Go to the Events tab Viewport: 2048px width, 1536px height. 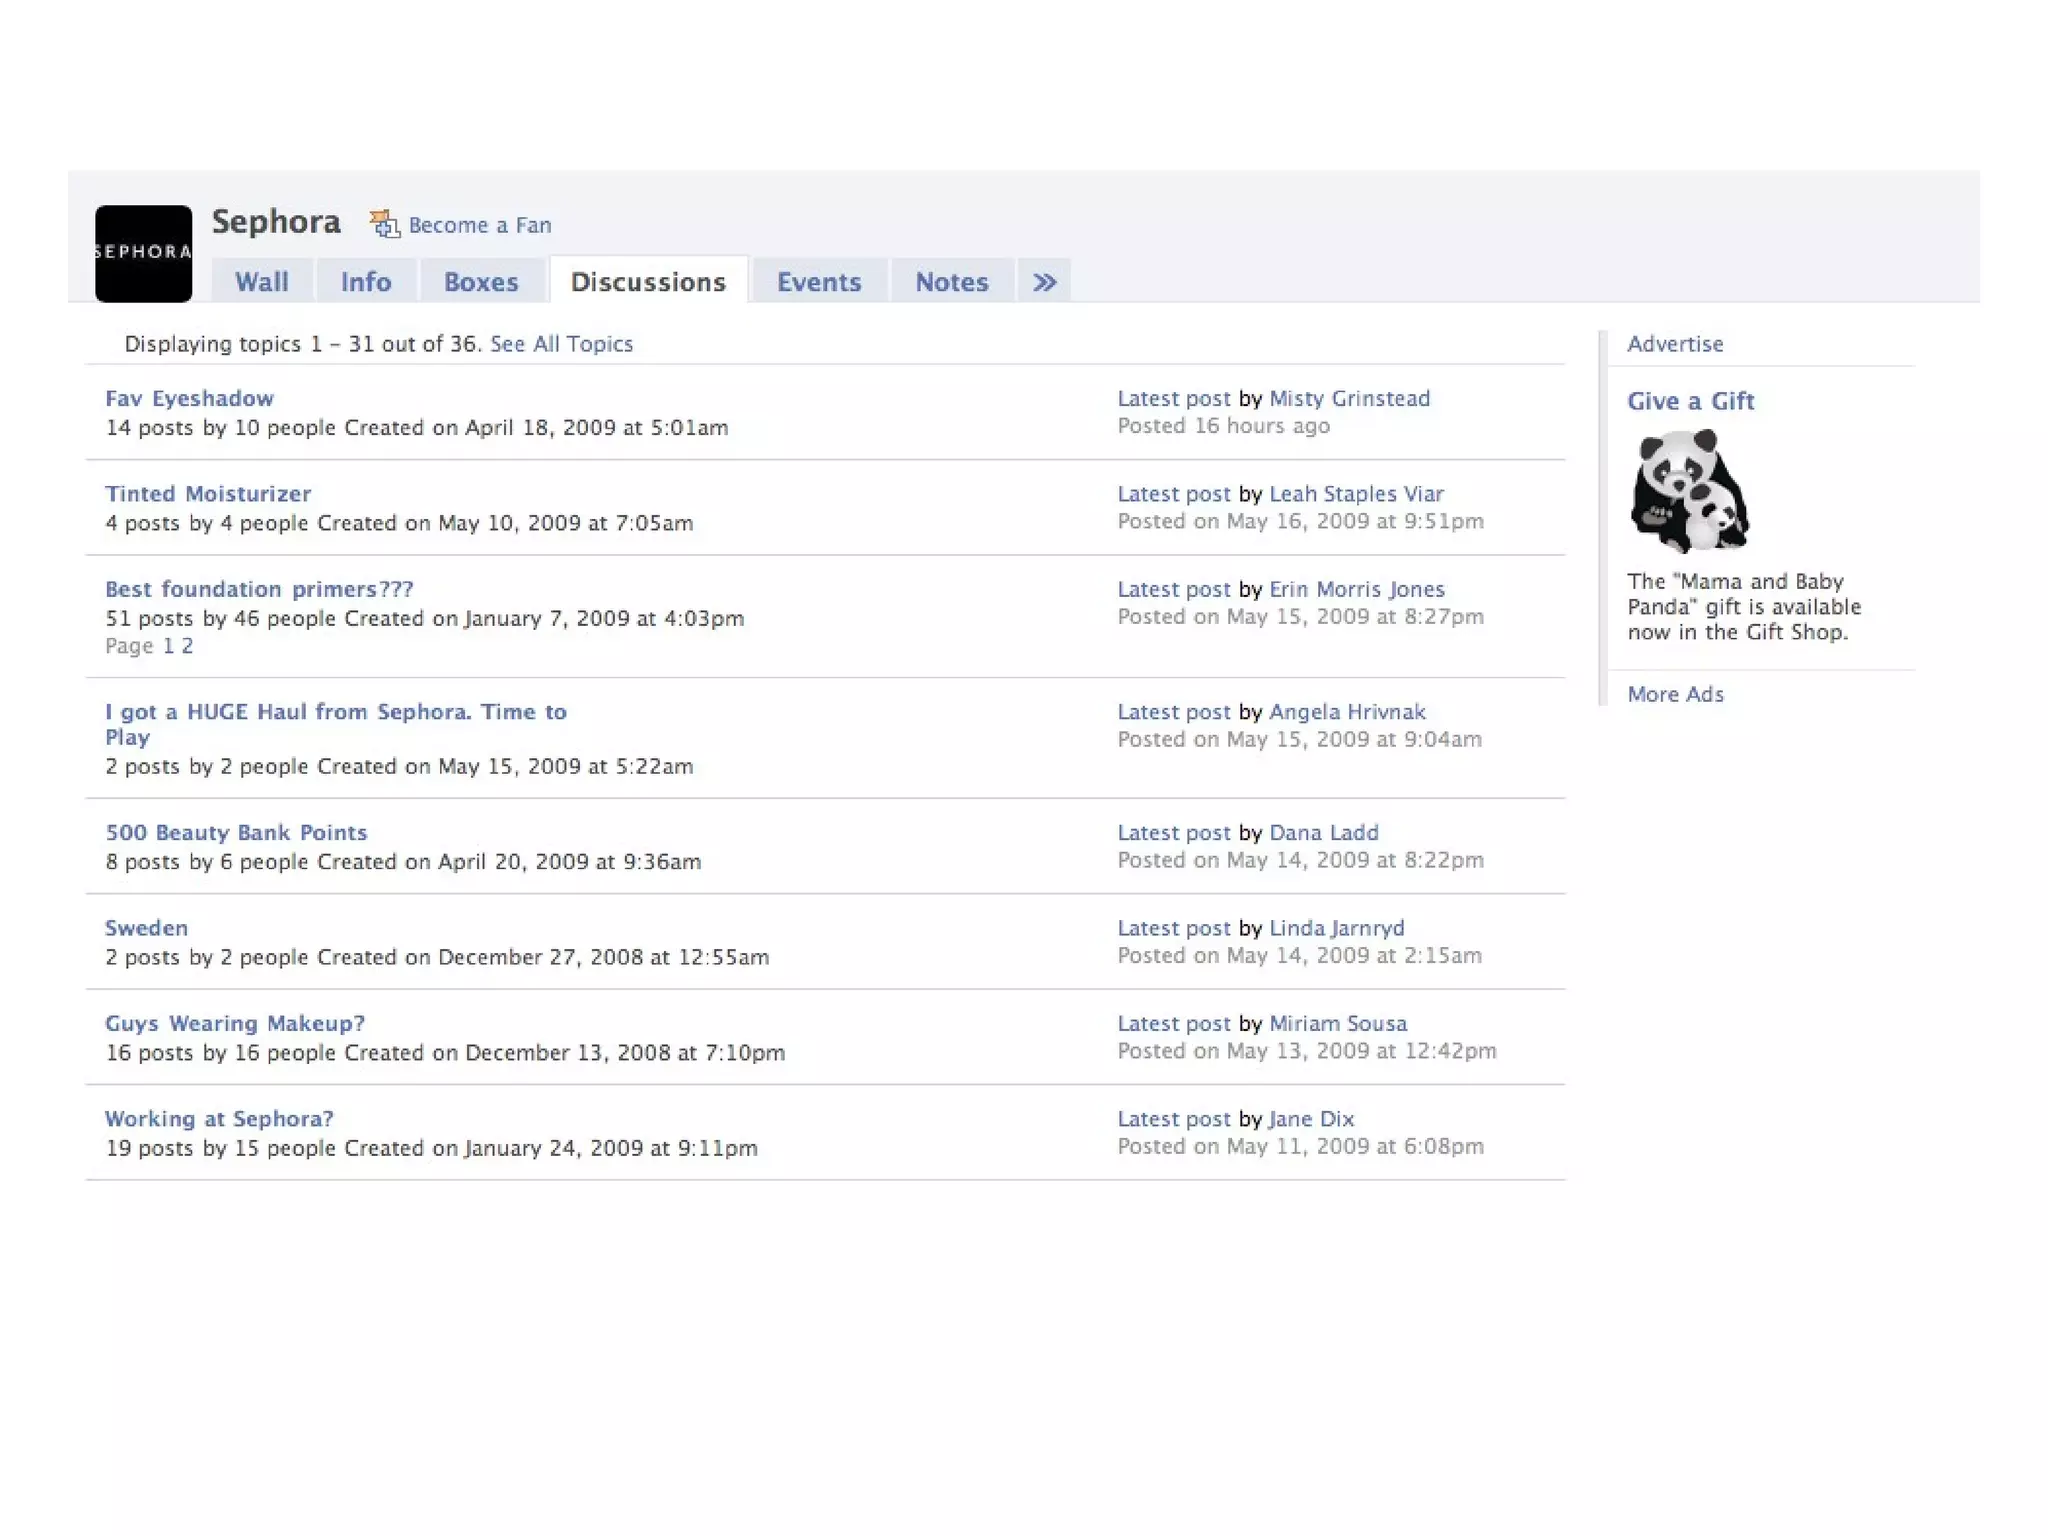(818, 282)
